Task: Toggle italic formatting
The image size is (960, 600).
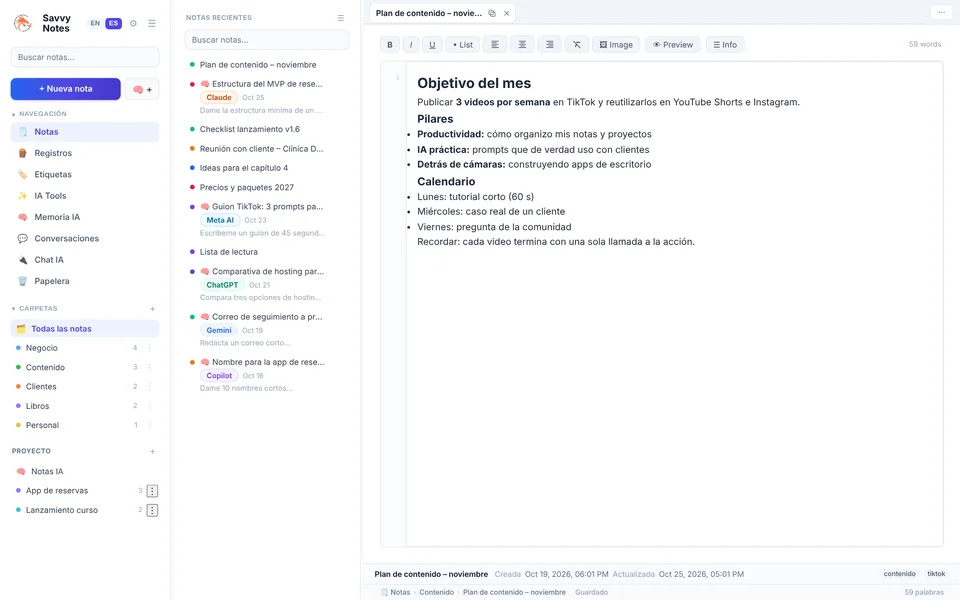Action: point(411,45)
